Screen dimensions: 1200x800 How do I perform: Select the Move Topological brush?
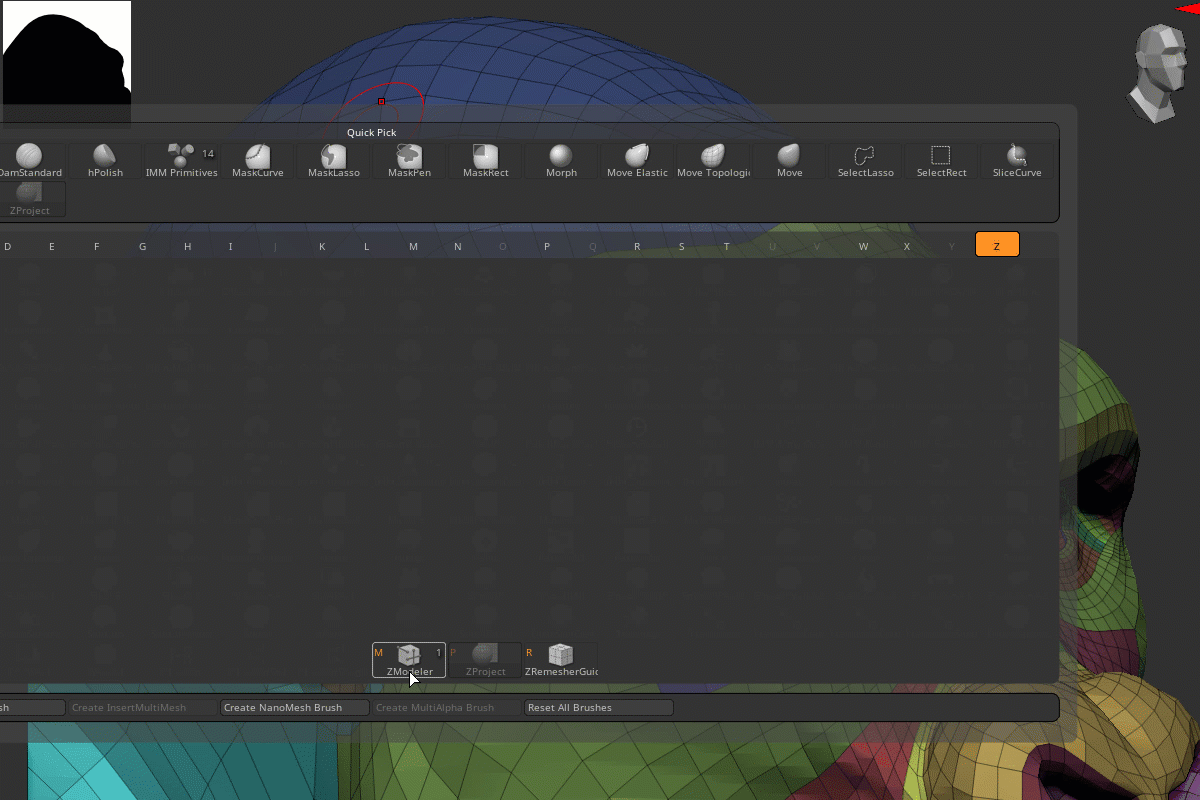point(713,160)
